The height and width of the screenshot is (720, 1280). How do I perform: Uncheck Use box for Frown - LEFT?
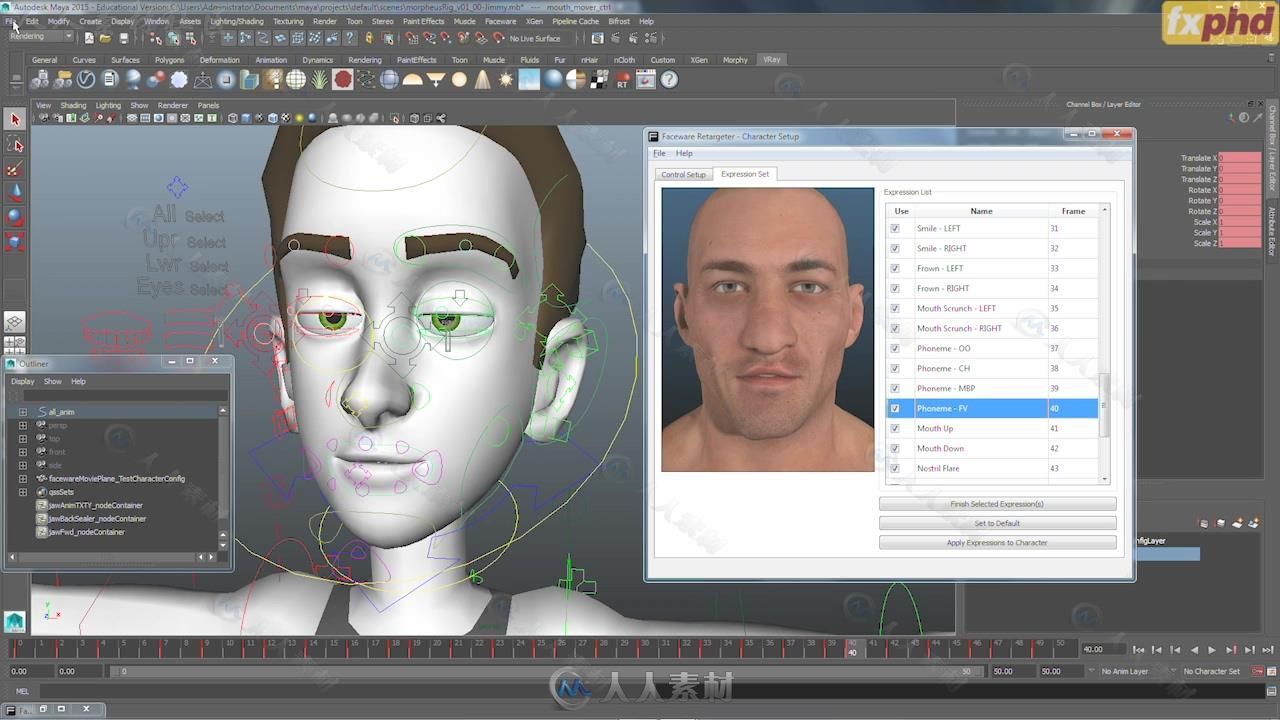tap(895, 268)
